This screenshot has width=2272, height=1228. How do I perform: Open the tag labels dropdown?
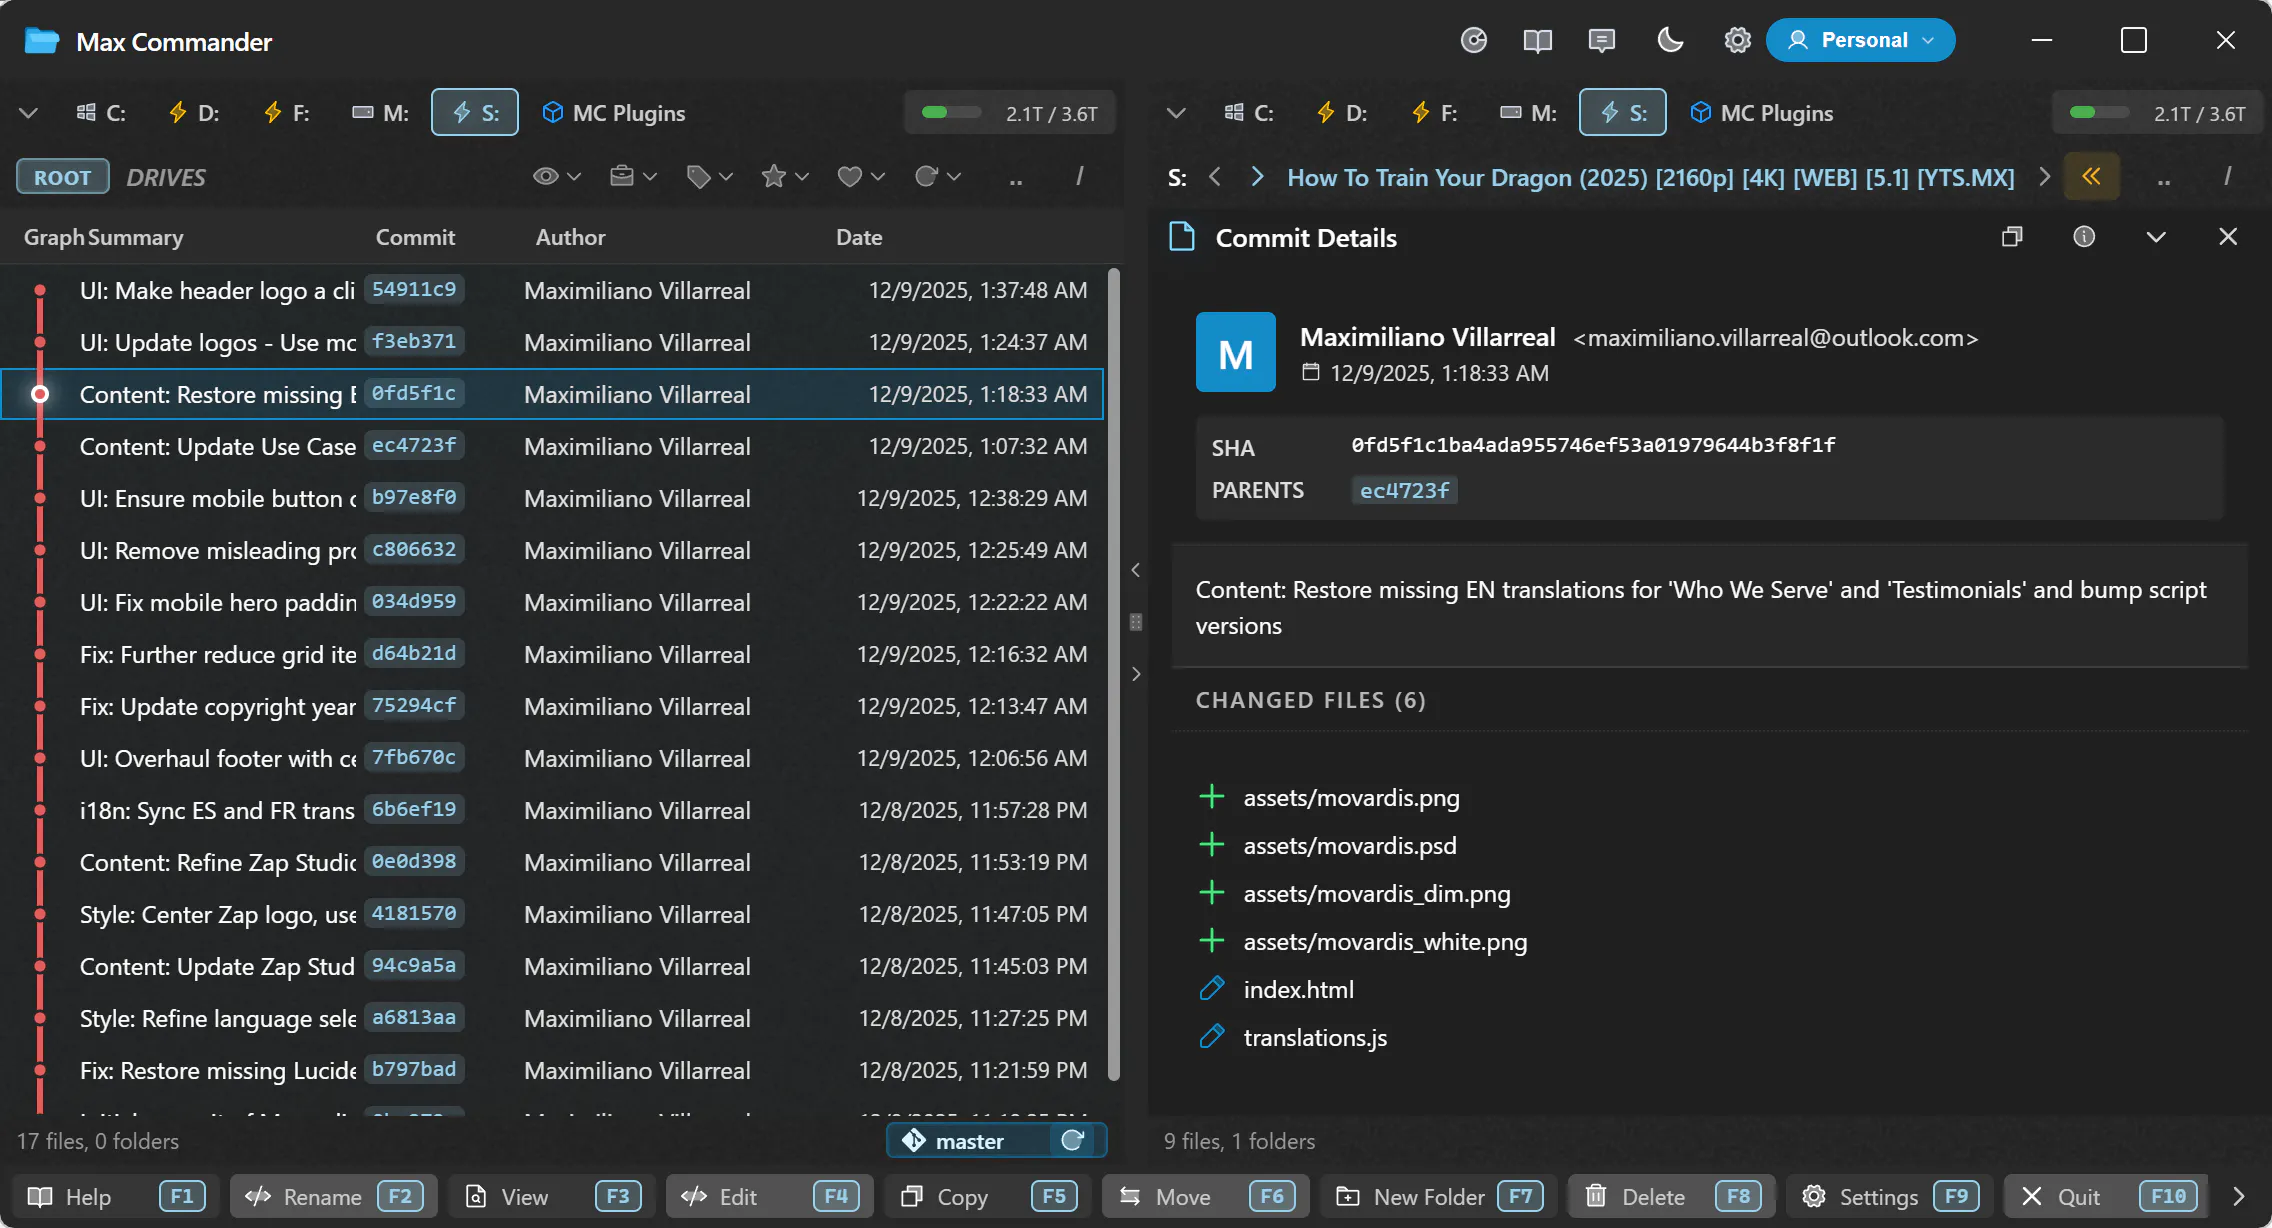tap(709, 177)
